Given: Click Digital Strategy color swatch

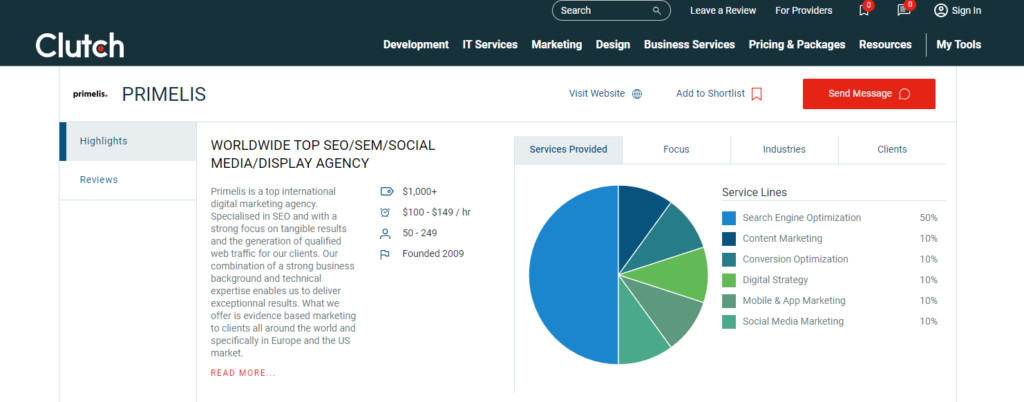Looking at the screenshot, I should pos(729,280).
